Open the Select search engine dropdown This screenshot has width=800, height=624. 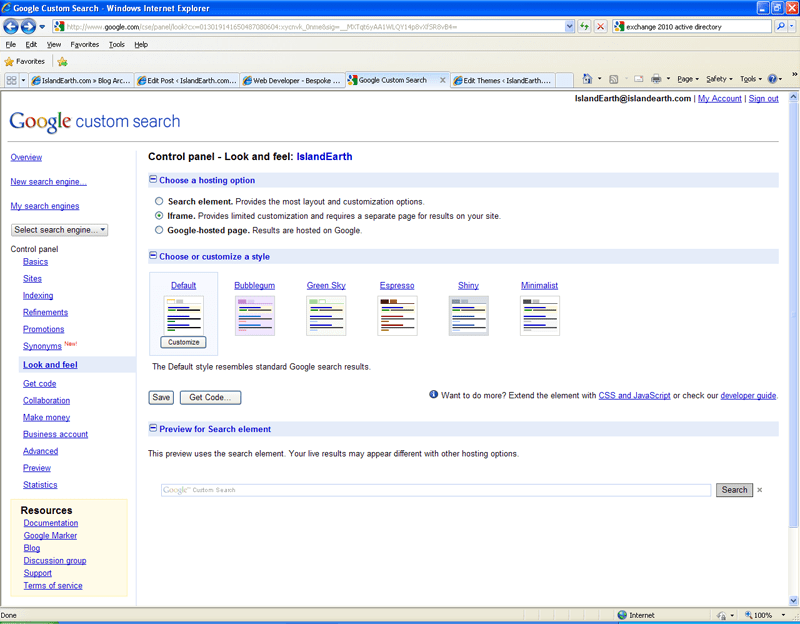[x=59, y=230]
